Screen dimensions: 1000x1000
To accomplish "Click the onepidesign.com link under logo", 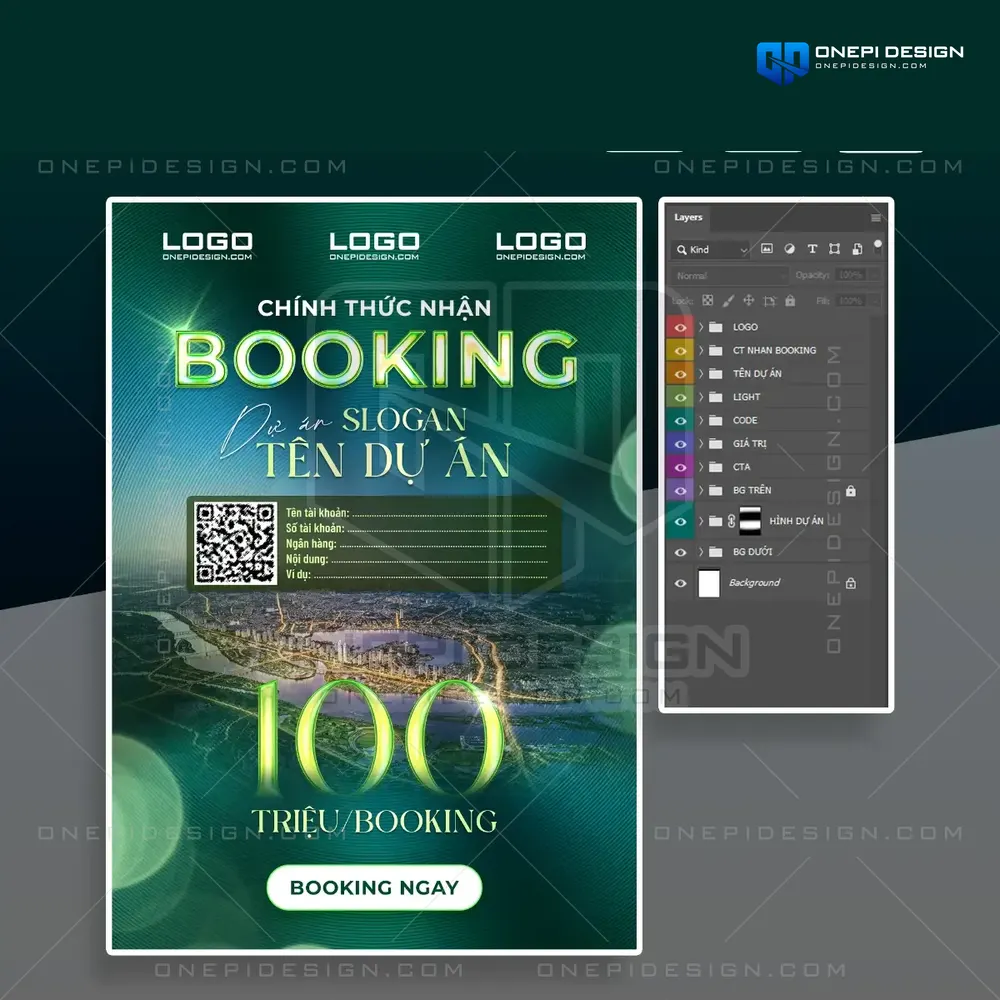I will (871, 66).
